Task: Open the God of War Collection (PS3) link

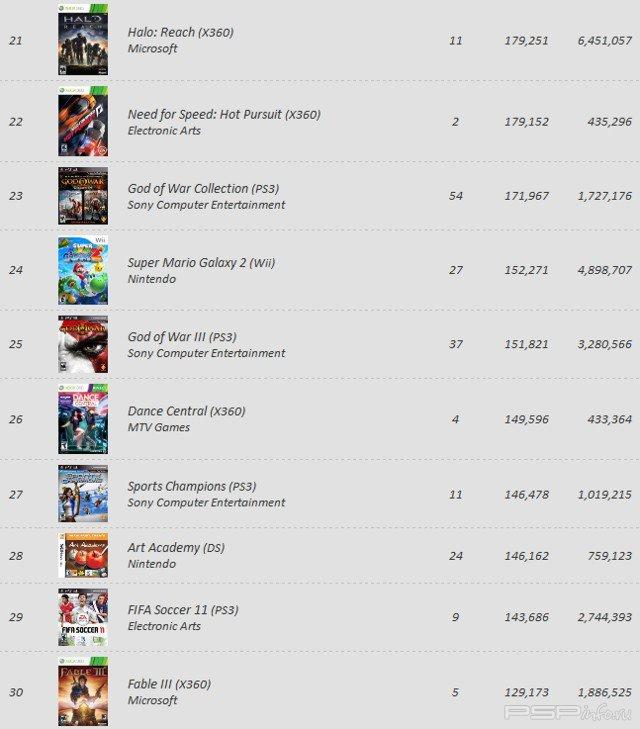Action: (204, 188)
